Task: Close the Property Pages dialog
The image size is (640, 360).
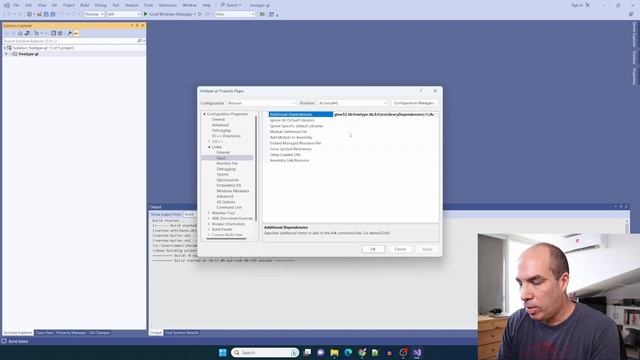Action: tap(435, 91)
